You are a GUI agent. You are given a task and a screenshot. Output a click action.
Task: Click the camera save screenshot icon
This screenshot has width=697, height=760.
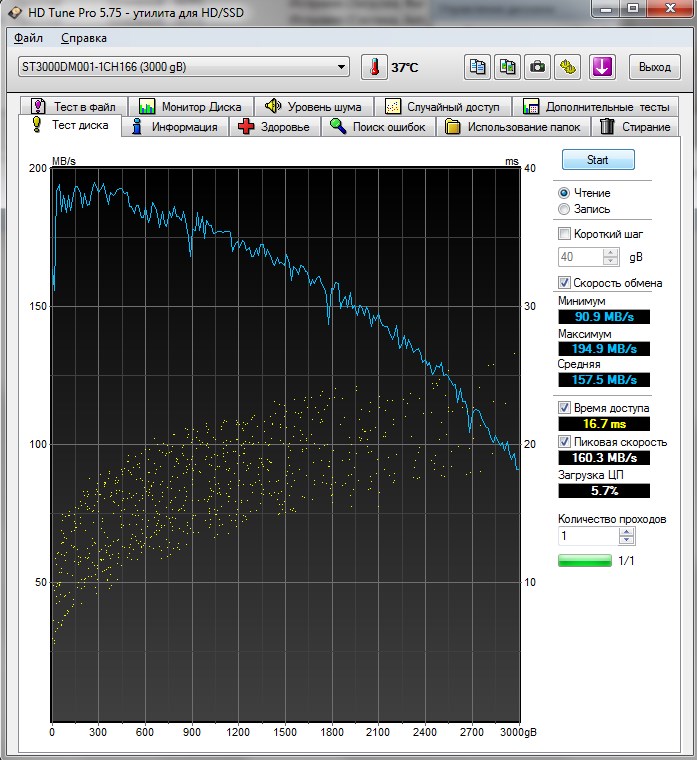[538, 67]
